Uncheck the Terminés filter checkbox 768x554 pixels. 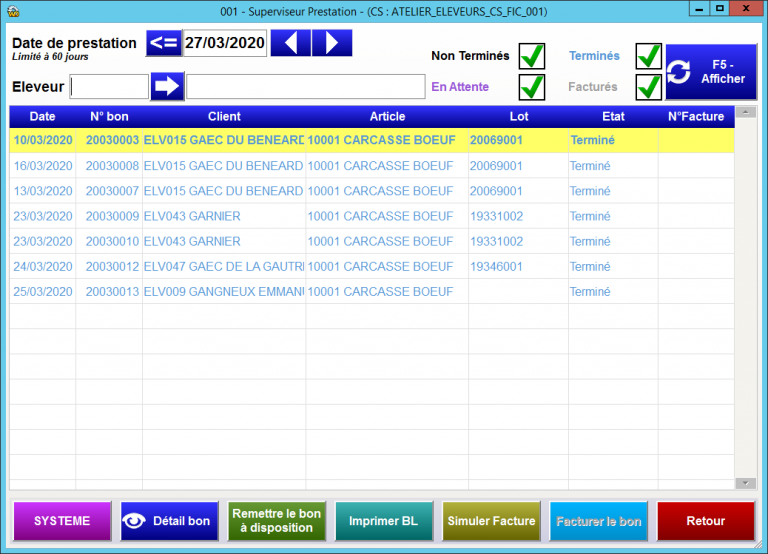tap(649, 57)
